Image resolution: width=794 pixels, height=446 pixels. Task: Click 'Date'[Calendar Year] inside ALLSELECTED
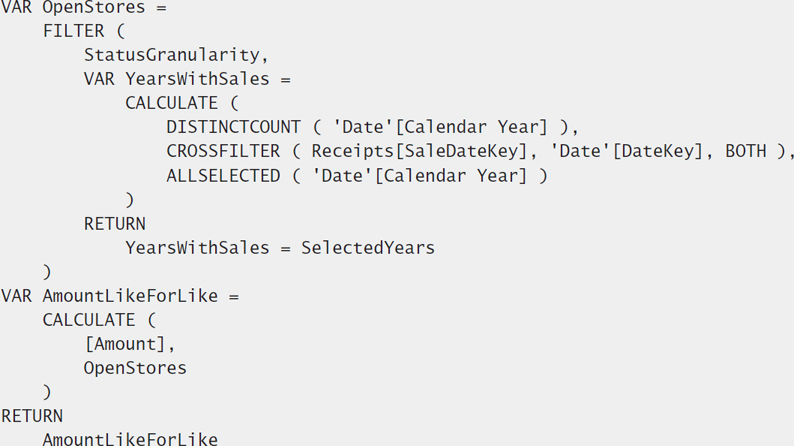419,176
